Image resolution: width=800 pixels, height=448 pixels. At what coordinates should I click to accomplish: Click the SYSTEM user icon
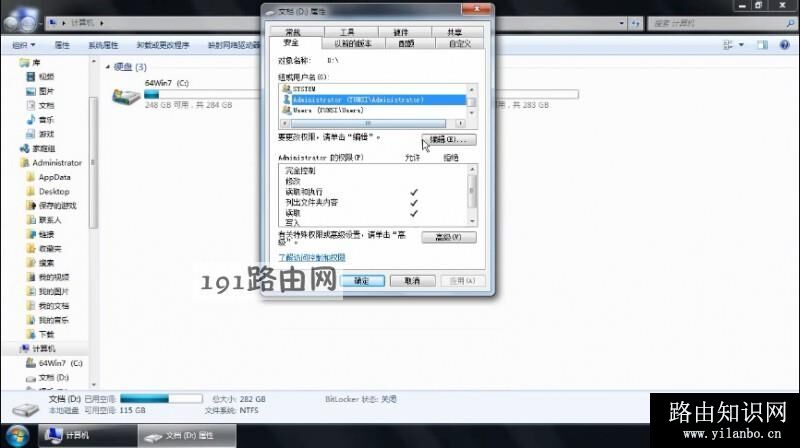(x=286, y=89)
